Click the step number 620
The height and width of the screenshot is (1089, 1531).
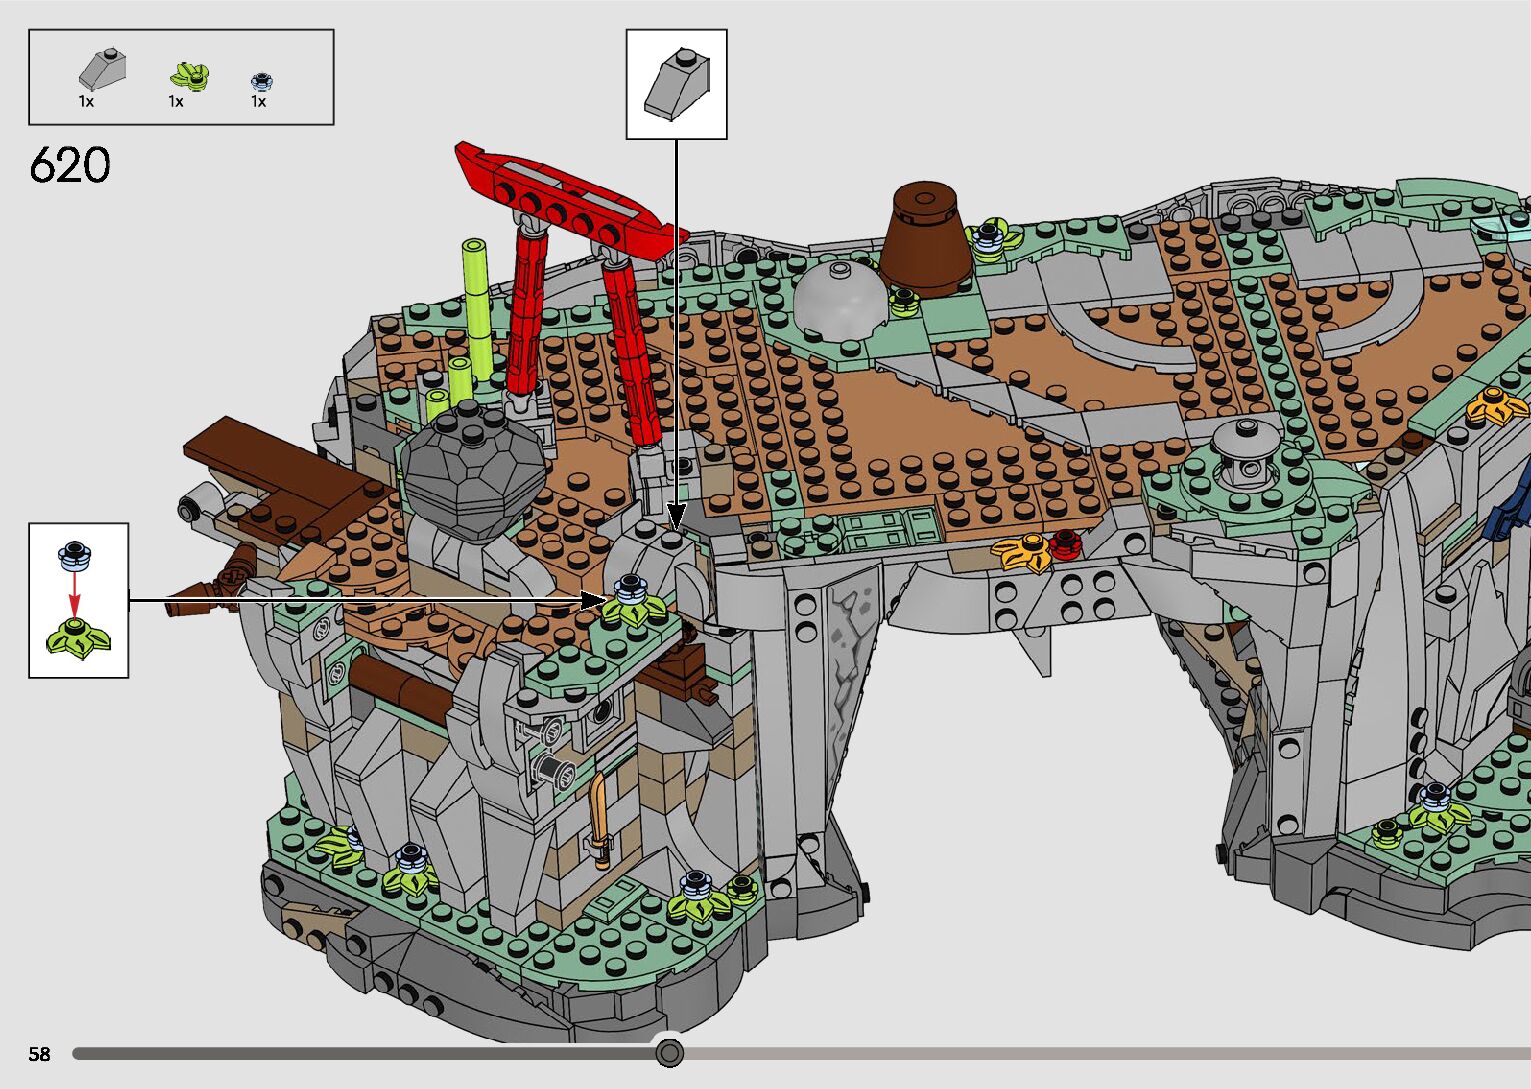point(70,166)
